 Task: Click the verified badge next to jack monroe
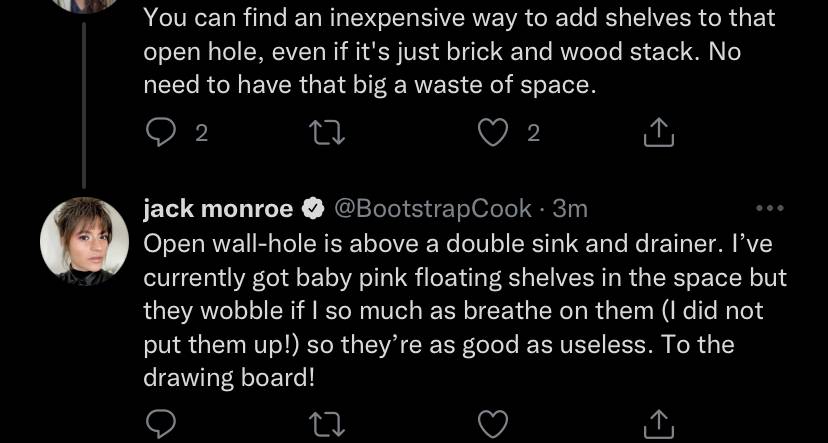tap(313, 210)
